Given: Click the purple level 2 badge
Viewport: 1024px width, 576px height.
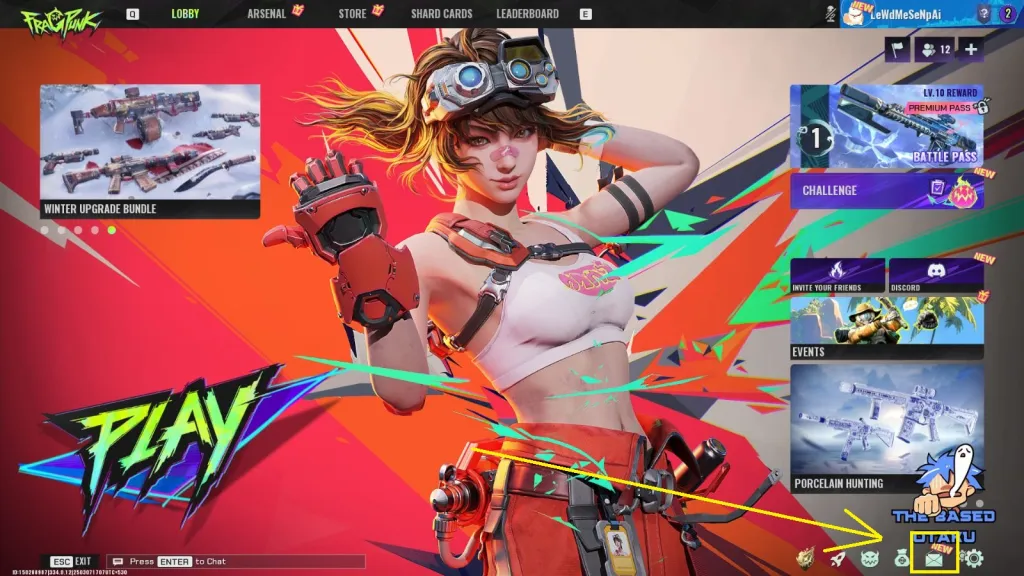Looking at the screenshot, I should point(1008,14).
